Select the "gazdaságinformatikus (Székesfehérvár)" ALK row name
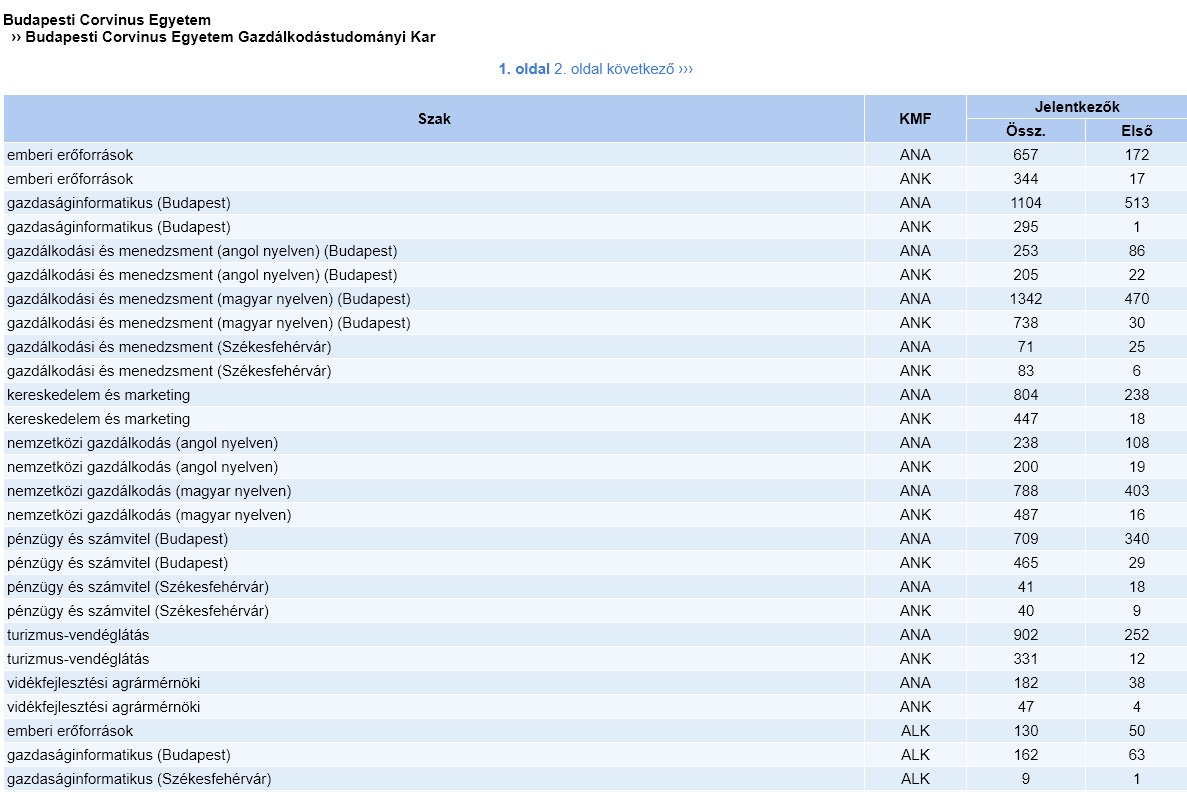The image size is (1187, 792). tap(139, 779)
